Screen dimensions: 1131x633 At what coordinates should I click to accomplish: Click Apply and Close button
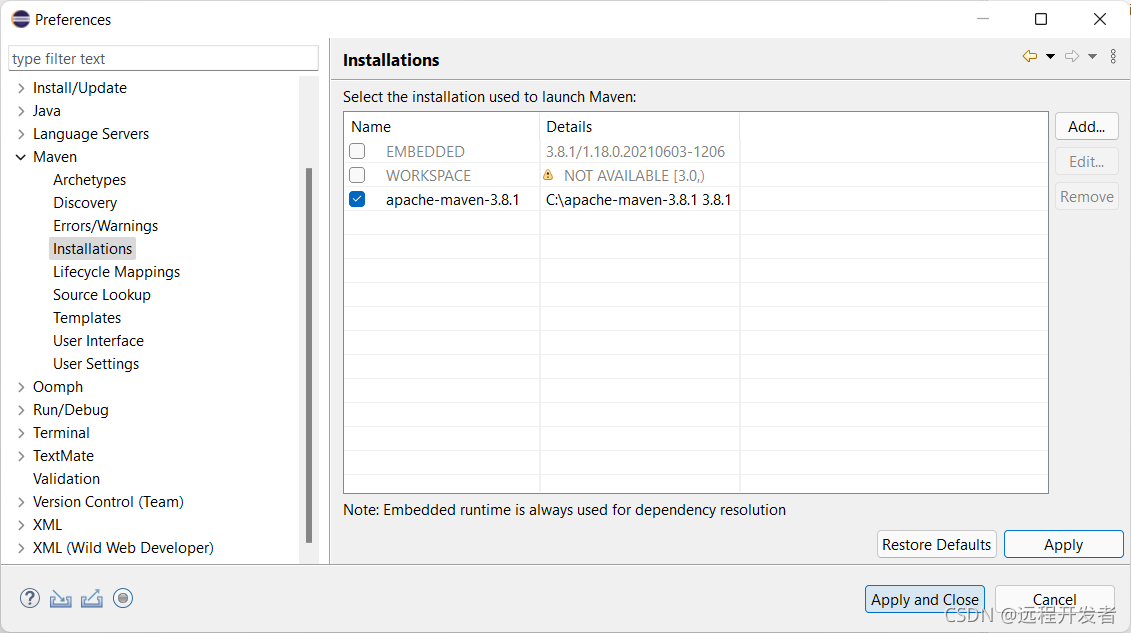[x=925, y=599]
